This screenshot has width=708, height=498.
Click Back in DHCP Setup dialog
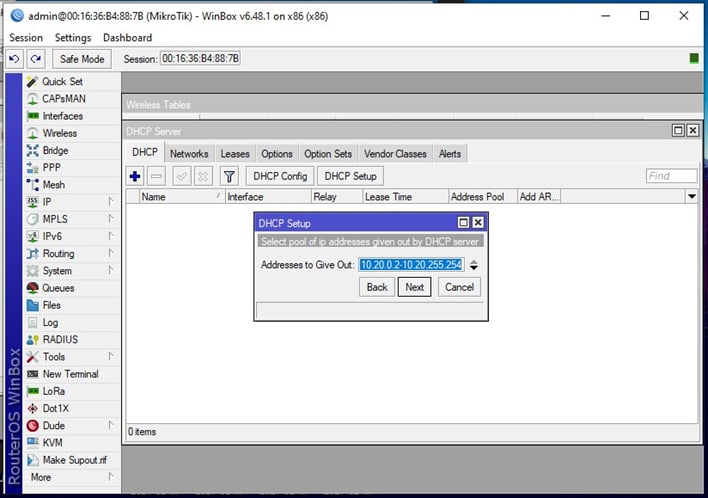377,287
